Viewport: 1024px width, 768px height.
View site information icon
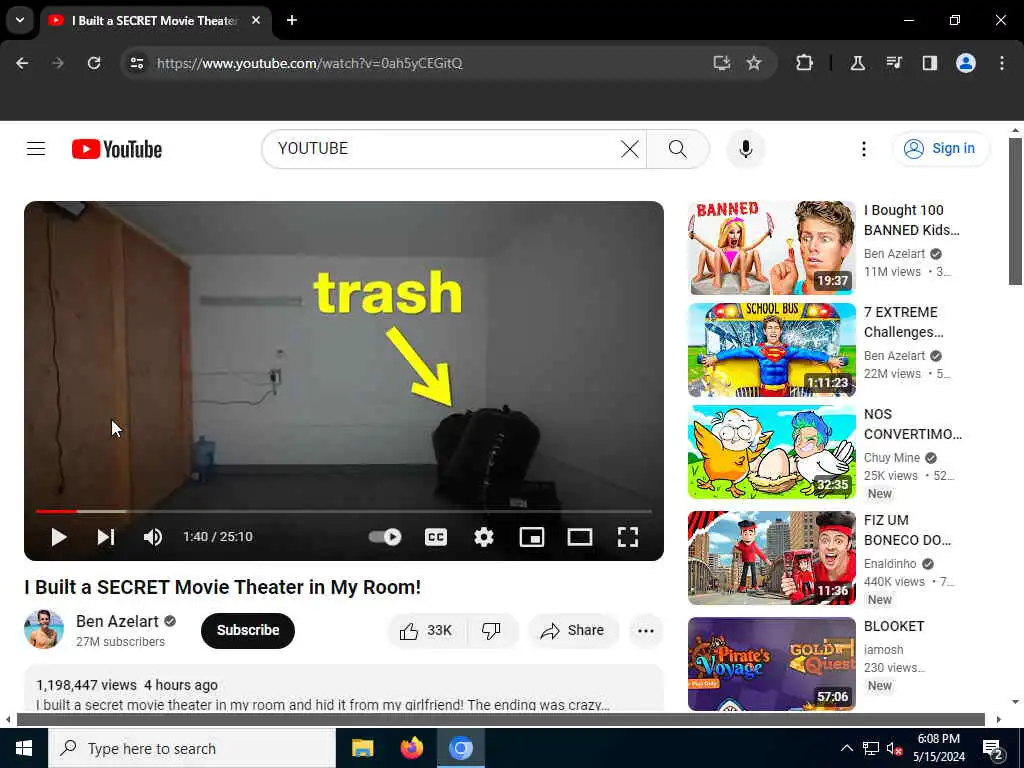(136, 63)
